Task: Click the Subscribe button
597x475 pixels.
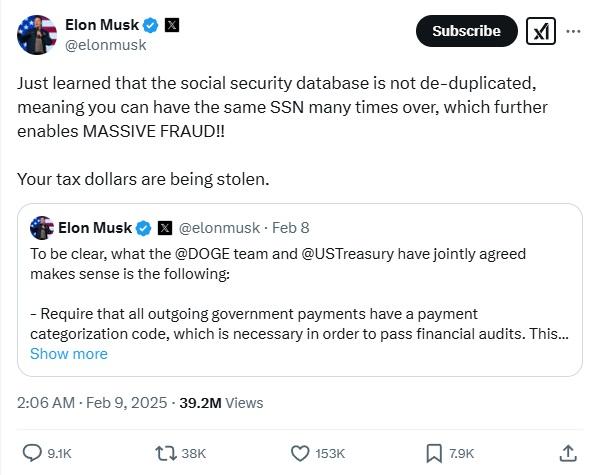Action: tap(466, 31)
